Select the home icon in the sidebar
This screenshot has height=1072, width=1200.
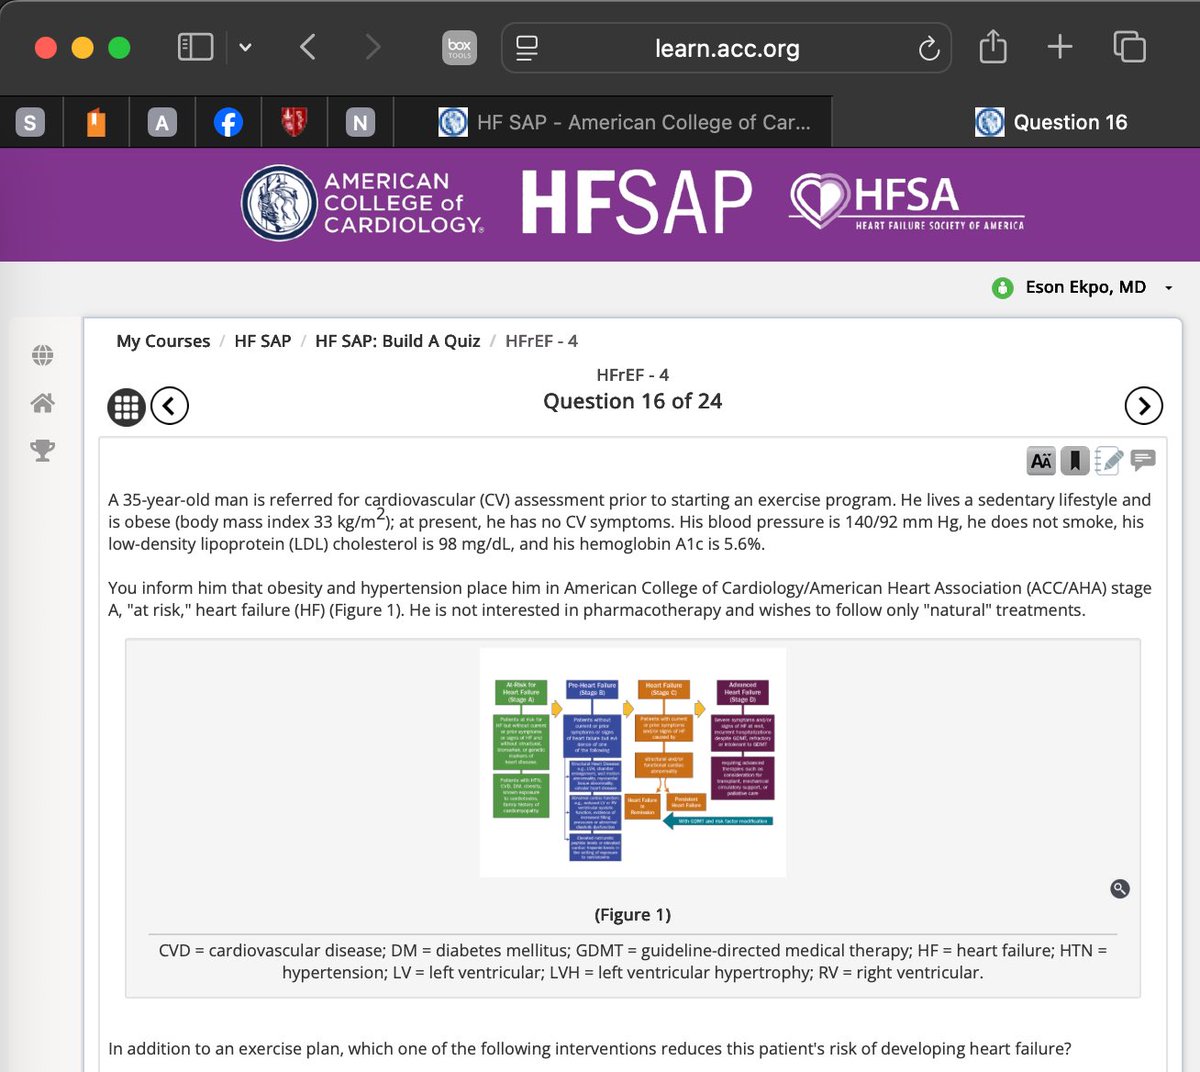point(42,403)
